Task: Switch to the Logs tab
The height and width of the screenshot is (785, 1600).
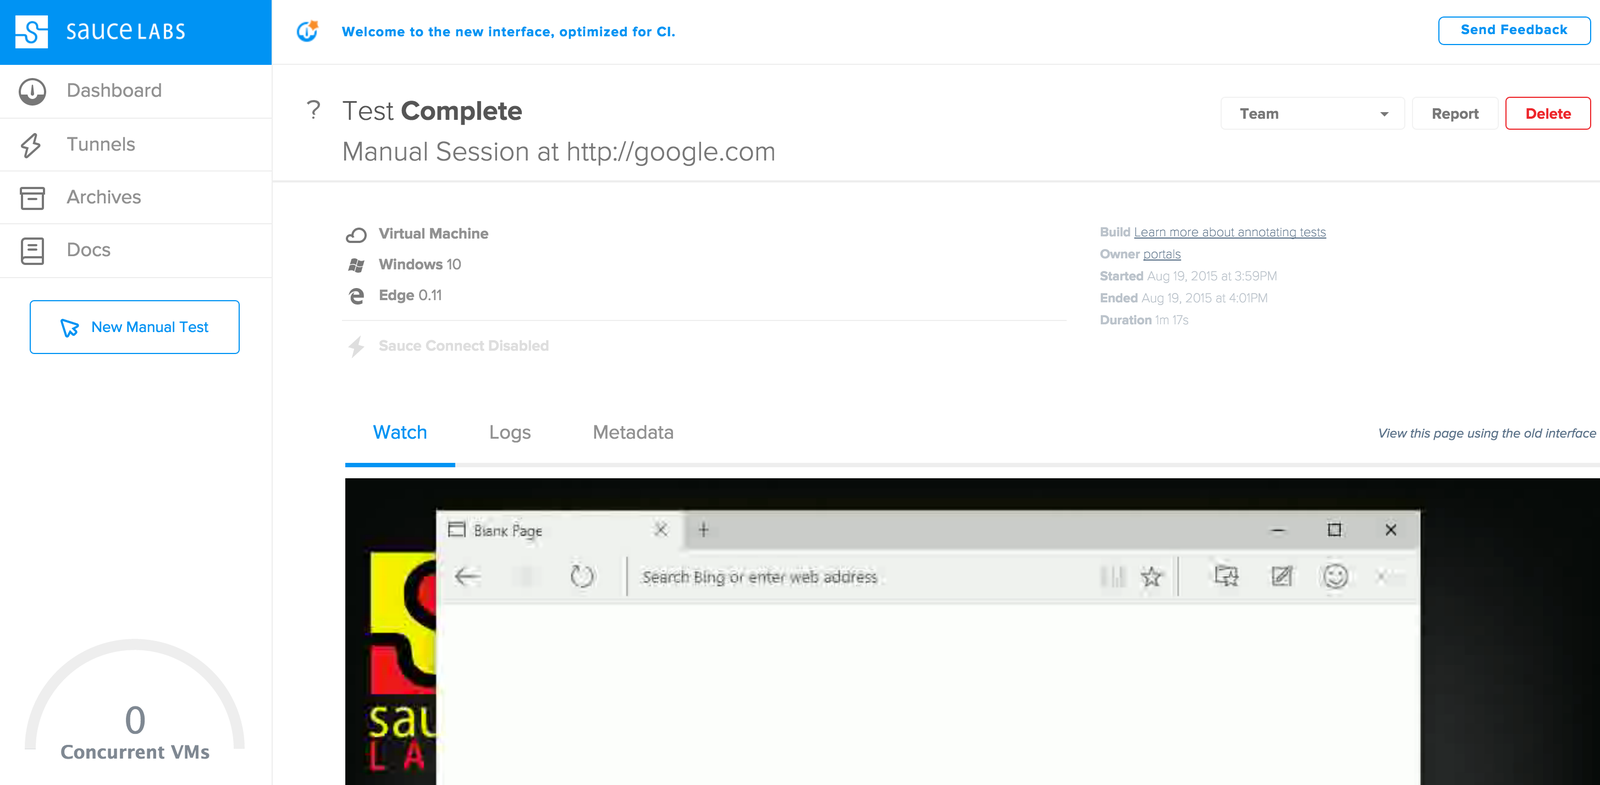Action: point(510,433)
